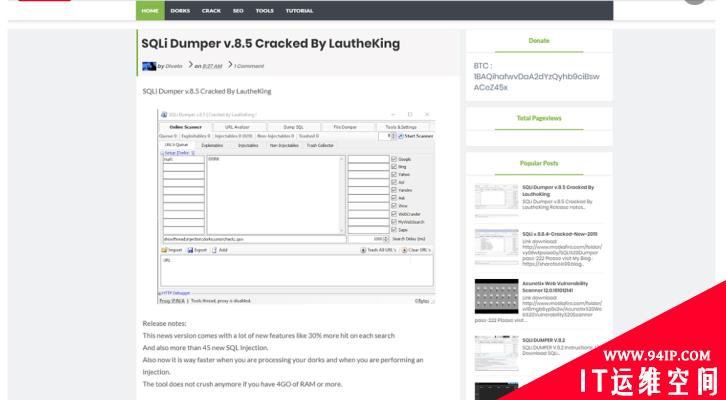Image resolution: width=726 pixels, height=400 pixels.
Task: Open popular post SQLi v.8.8.4 Cracked New link
Action: pos(560,234)
